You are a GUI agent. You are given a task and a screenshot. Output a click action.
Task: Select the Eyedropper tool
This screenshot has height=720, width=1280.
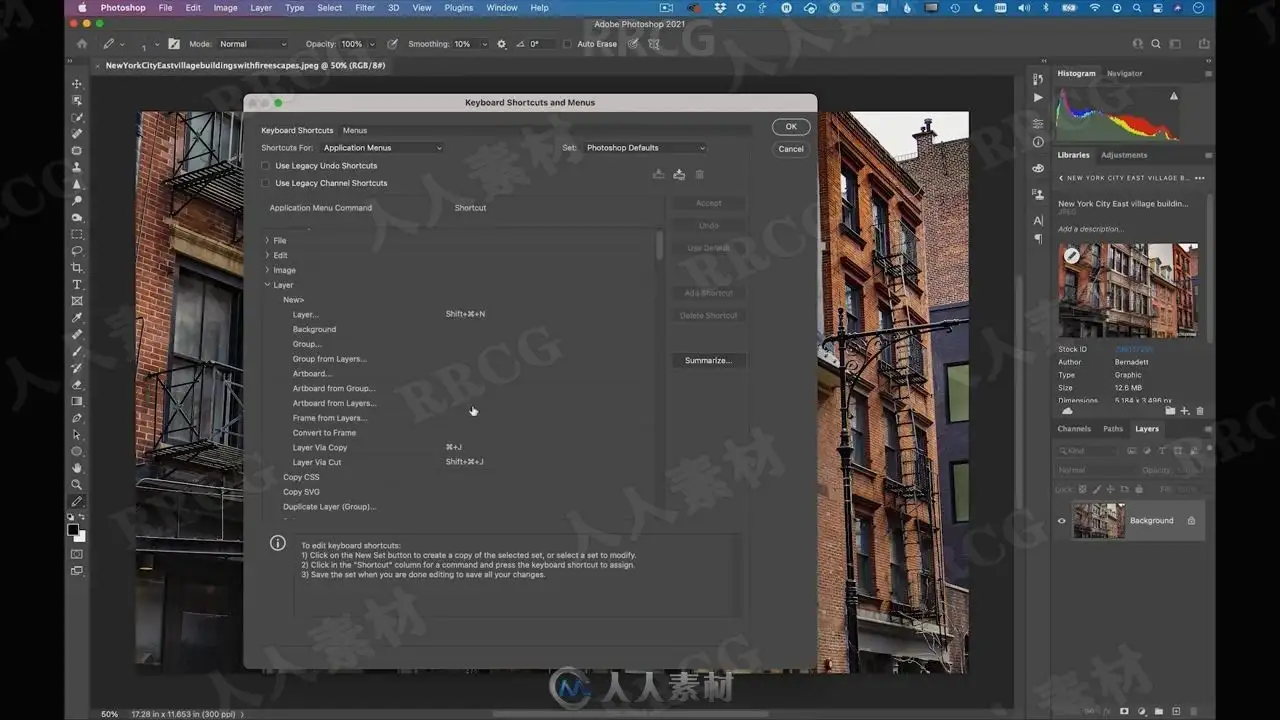click(77, 318)
